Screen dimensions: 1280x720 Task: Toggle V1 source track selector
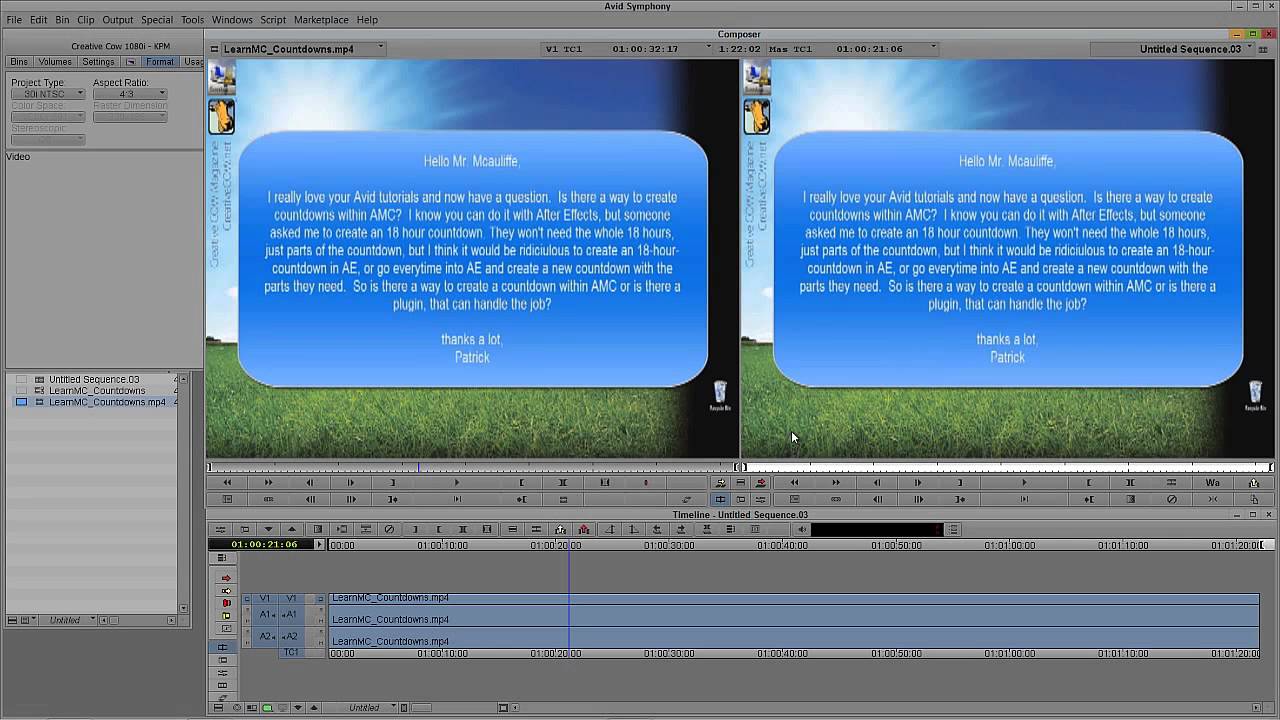tap(265, 598)
